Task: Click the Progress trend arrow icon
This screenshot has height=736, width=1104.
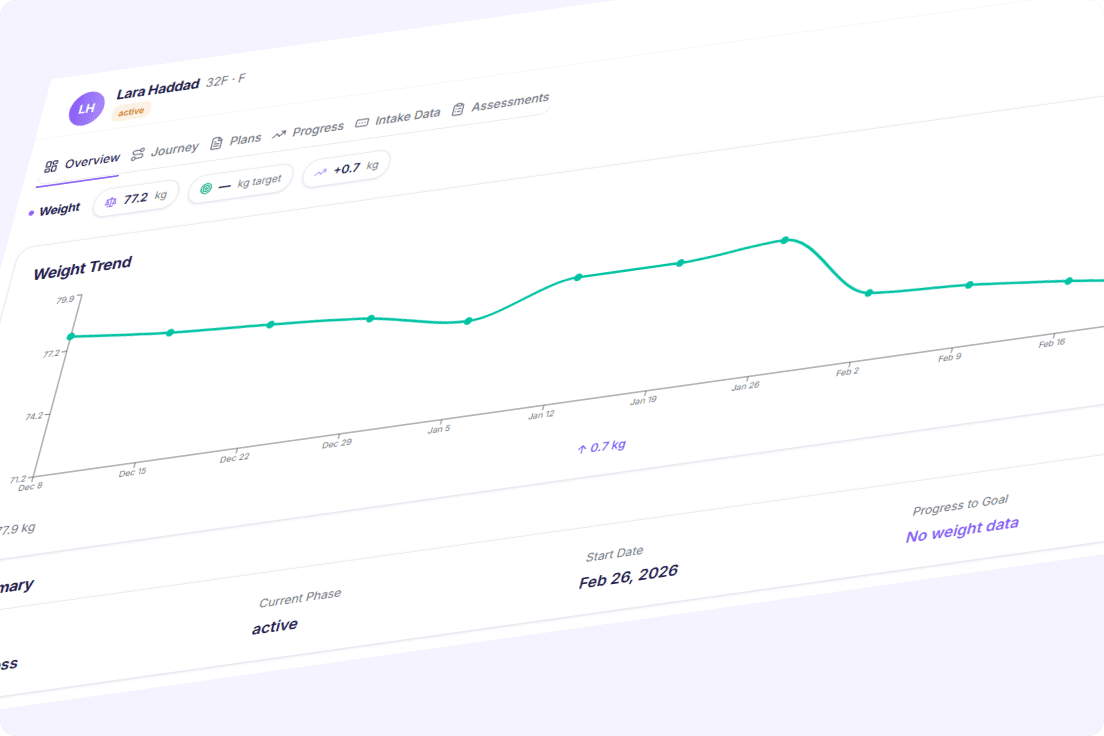Action: pyautogui.click(x=279, y=133)
